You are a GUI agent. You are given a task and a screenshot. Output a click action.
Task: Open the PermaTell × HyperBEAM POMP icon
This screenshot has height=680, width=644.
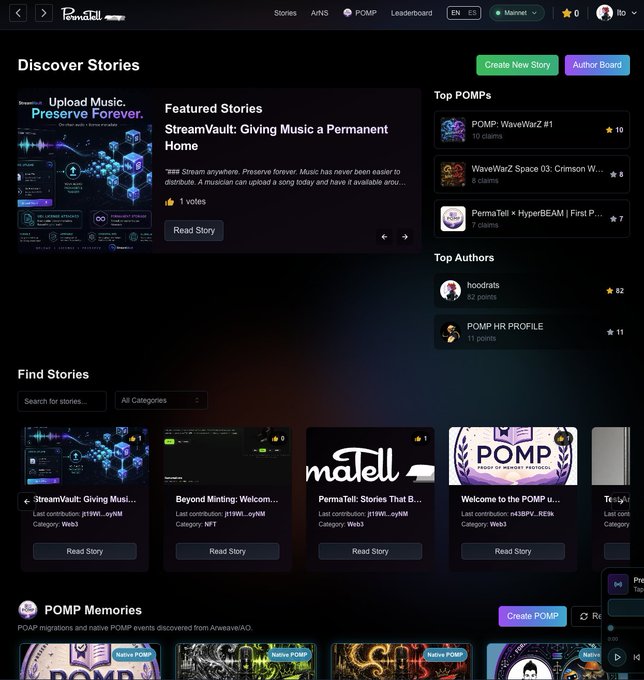pos(453,219)
